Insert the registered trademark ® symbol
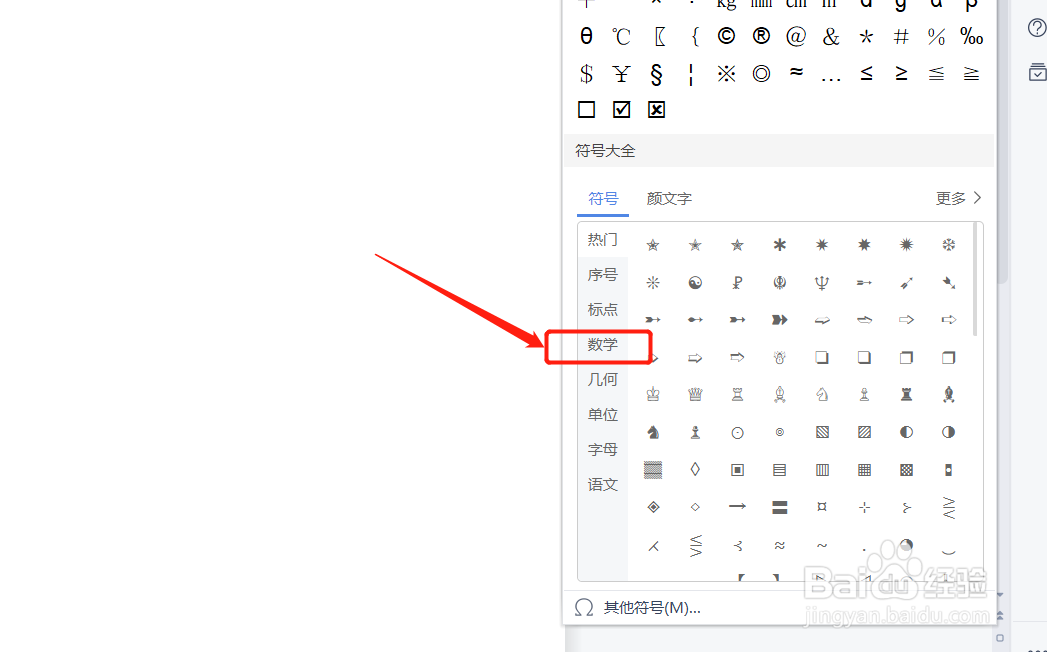 (x=761, y=36)
